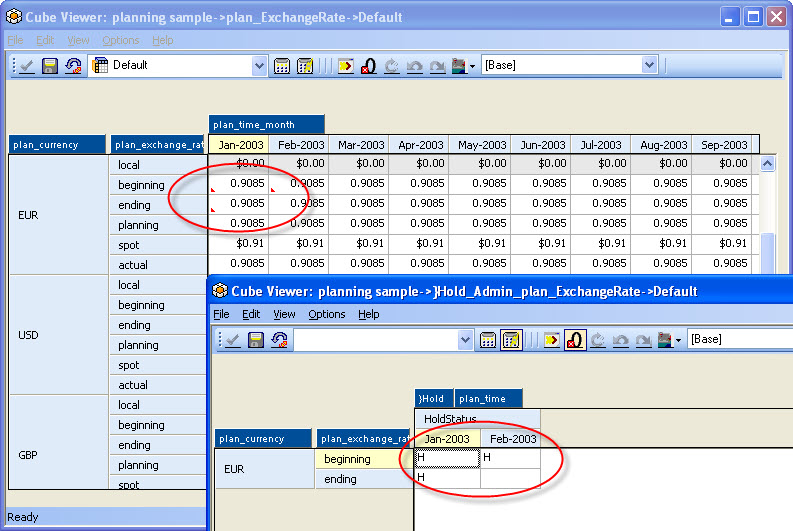Click Recalculate checkmark icon in Hold_Admin window
The width and height of the screenshot is (793, 531).
pos(232,340)
